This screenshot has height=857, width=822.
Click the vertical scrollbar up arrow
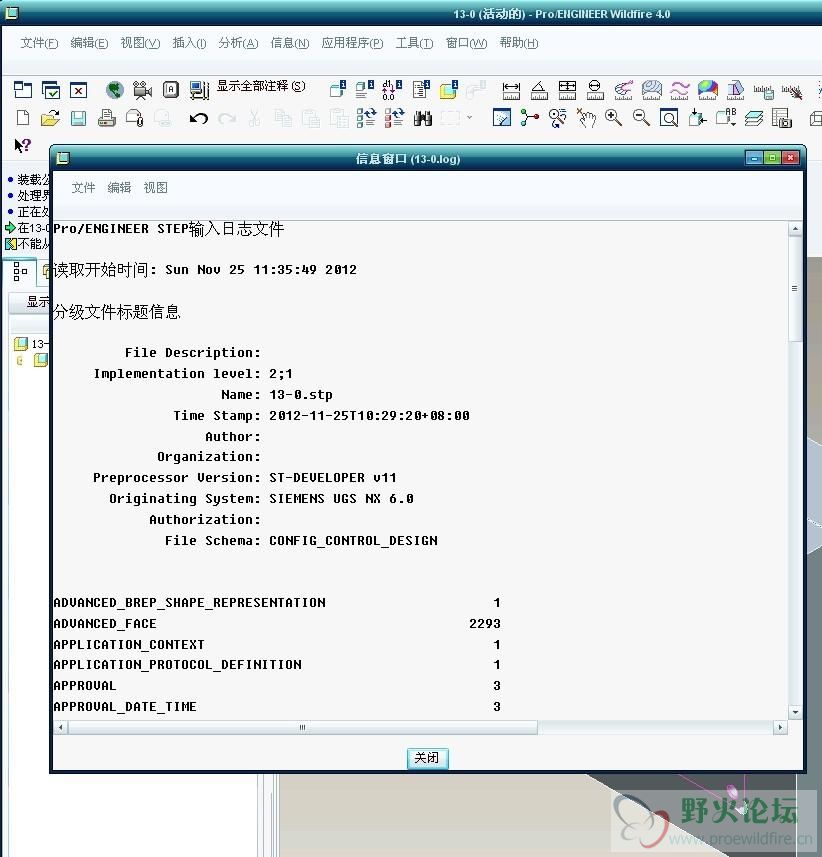point(795,228)
